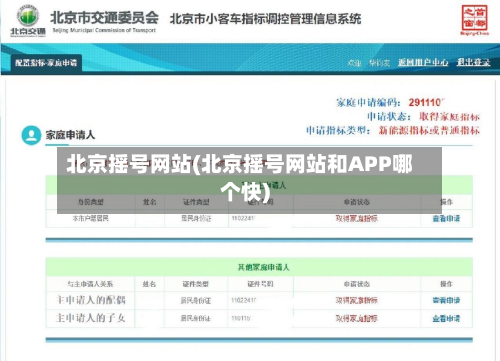Screen dimensions: 500x361
Task: Open 查看申请 for 本市户籍居民 row
Action: [x=446, y=218]
